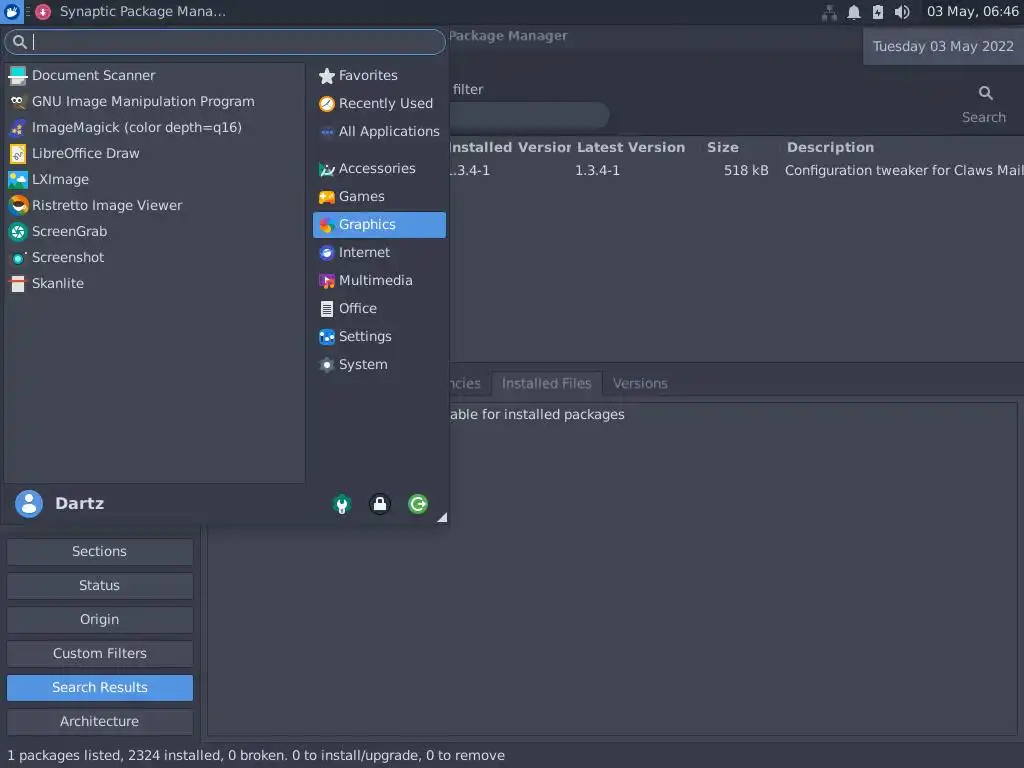Click the Tuesday 03 May 2022 date tooltip
The image size is (1024, 768).
coord(943,46)
